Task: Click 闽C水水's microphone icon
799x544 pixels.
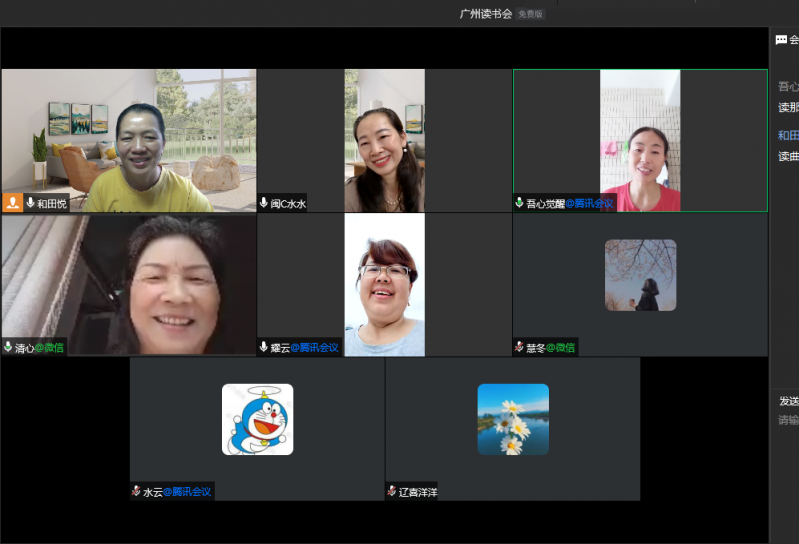Action: tap(263, 203)
